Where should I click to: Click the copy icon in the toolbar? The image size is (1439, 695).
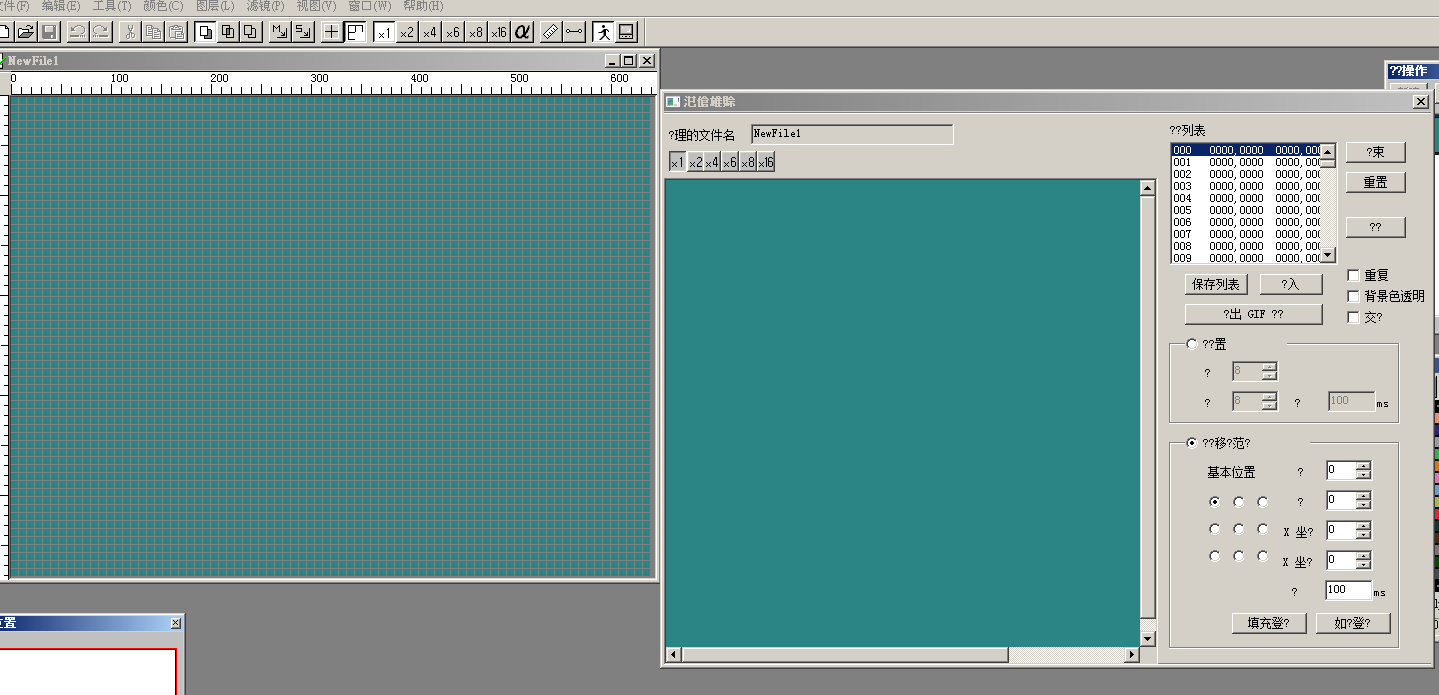(x=153, y=32)
